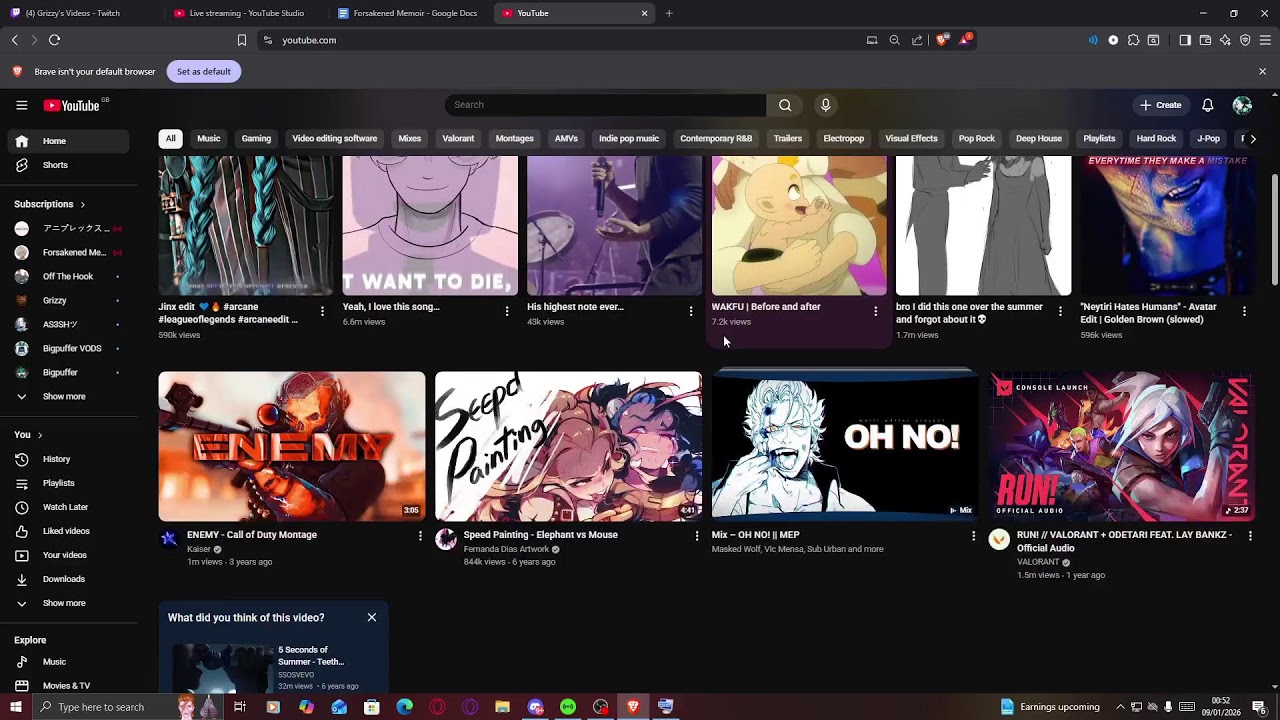
Task: Open more options for WAKFU short
Action: tap(875, 311)
